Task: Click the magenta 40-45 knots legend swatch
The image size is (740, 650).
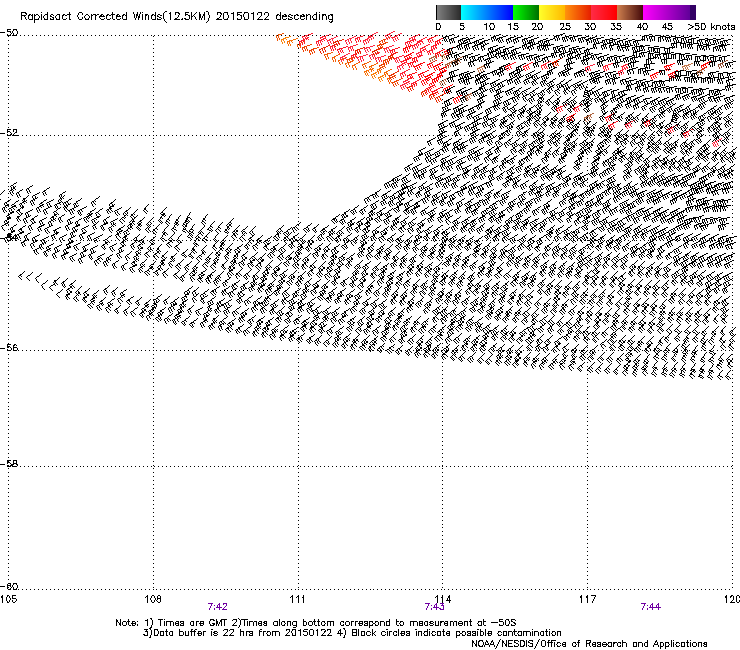Action: point(656,12)
